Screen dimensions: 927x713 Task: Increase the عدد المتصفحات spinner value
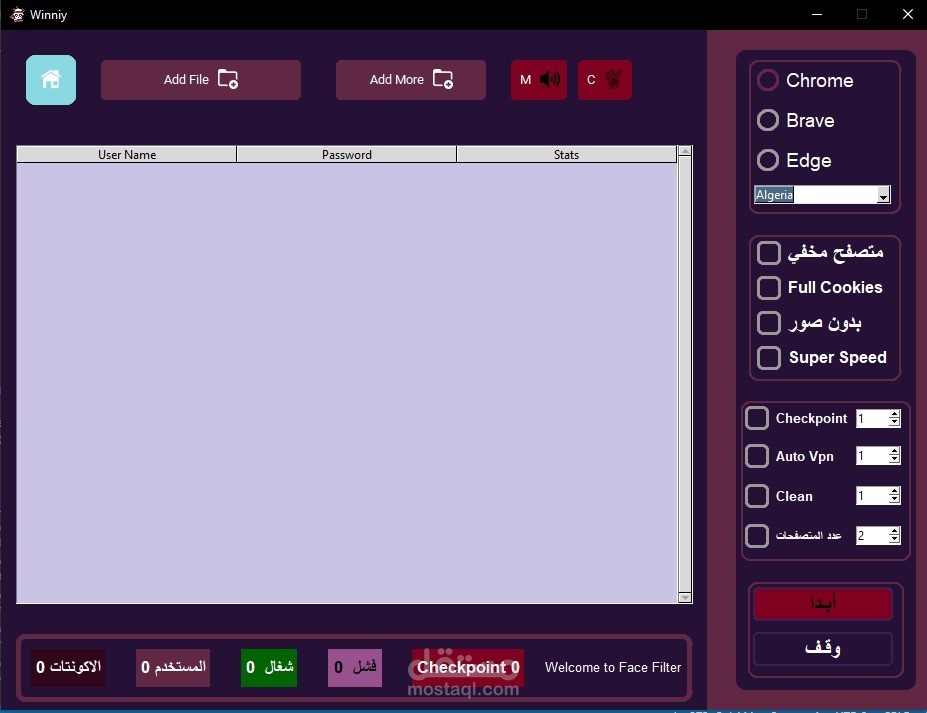point(894,531)
